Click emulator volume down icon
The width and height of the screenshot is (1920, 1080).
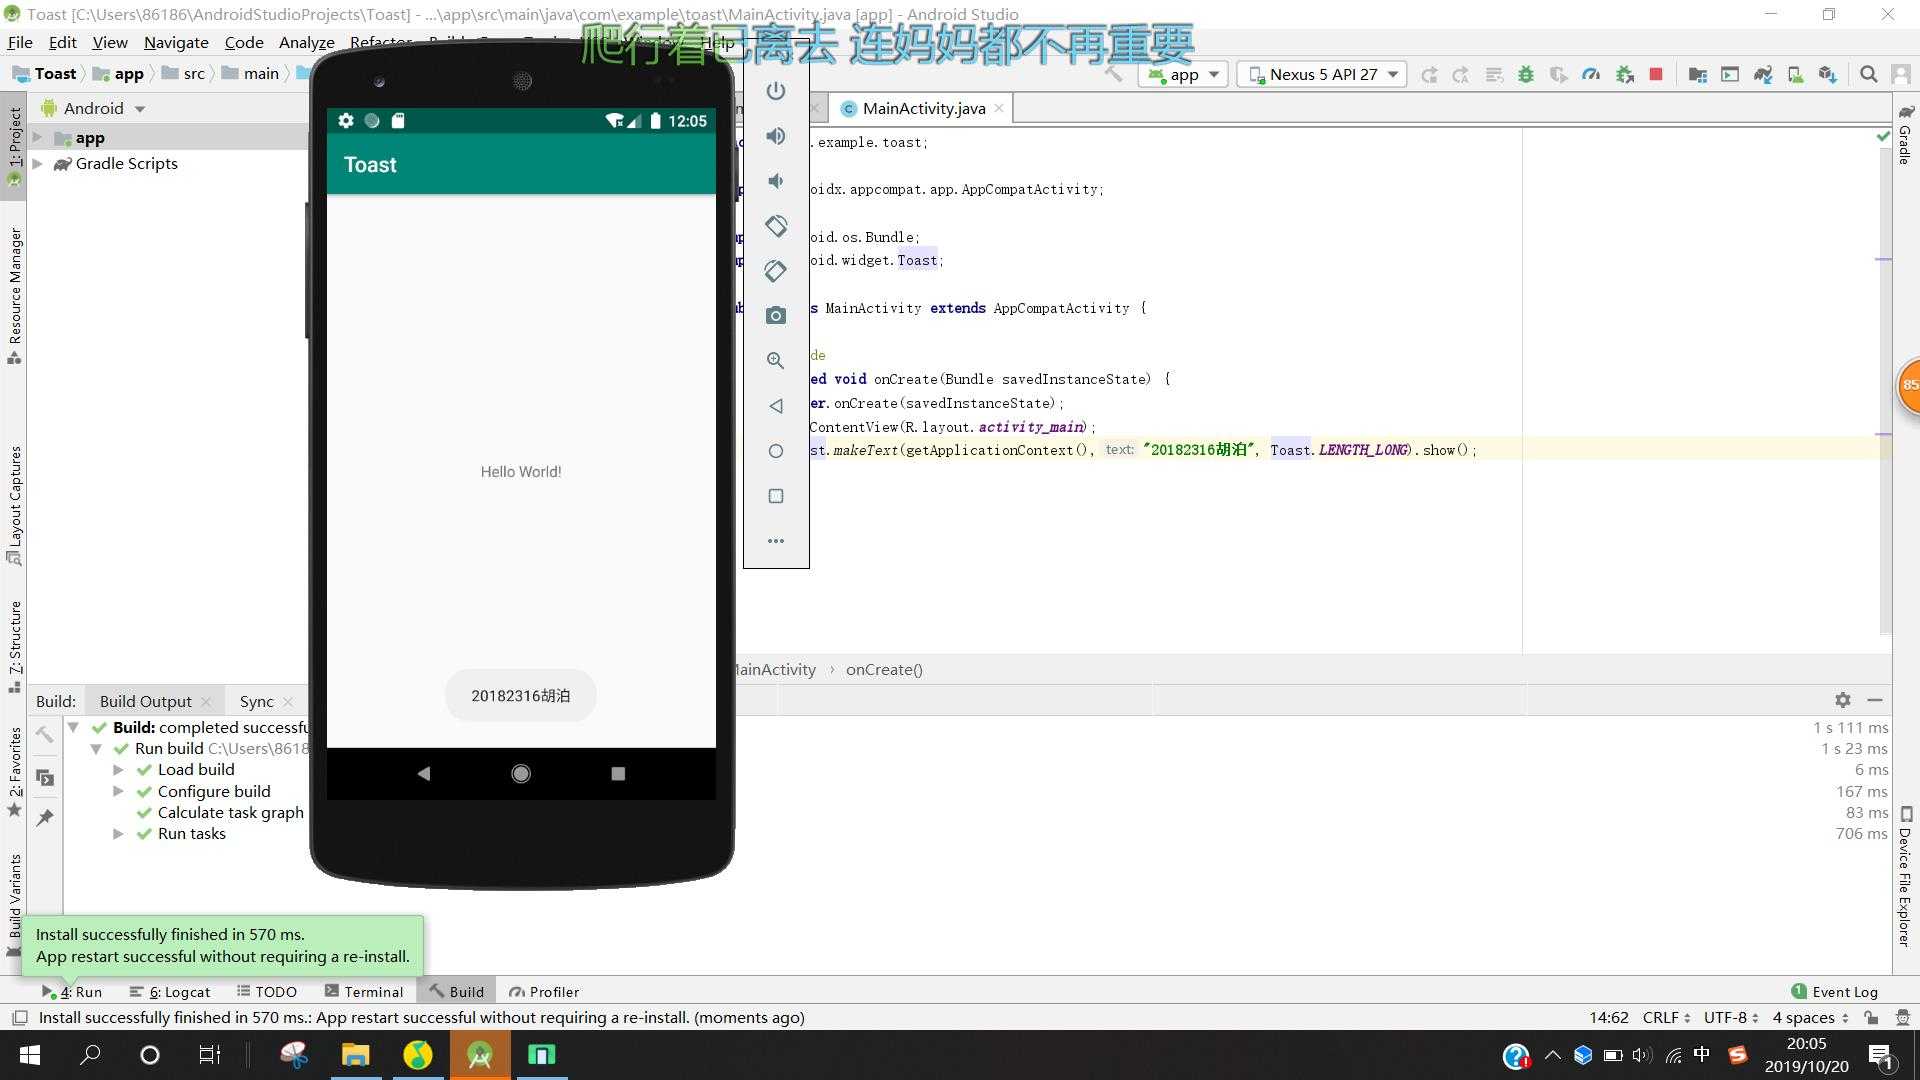[x=776, y=181]
